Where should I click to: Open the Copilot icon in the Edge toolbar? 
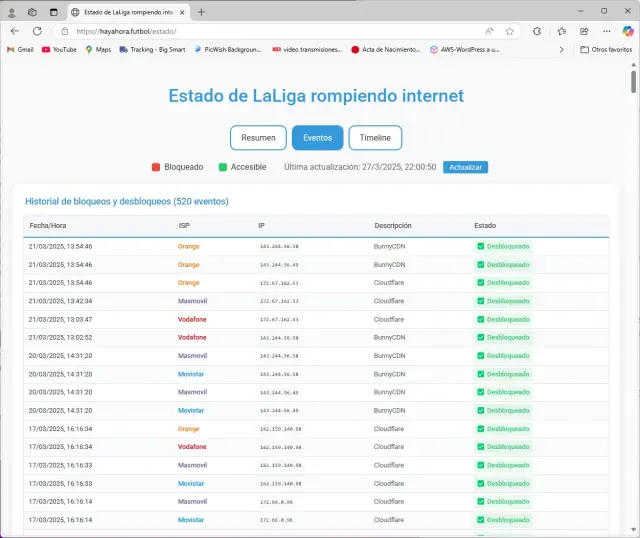point(626,31)
